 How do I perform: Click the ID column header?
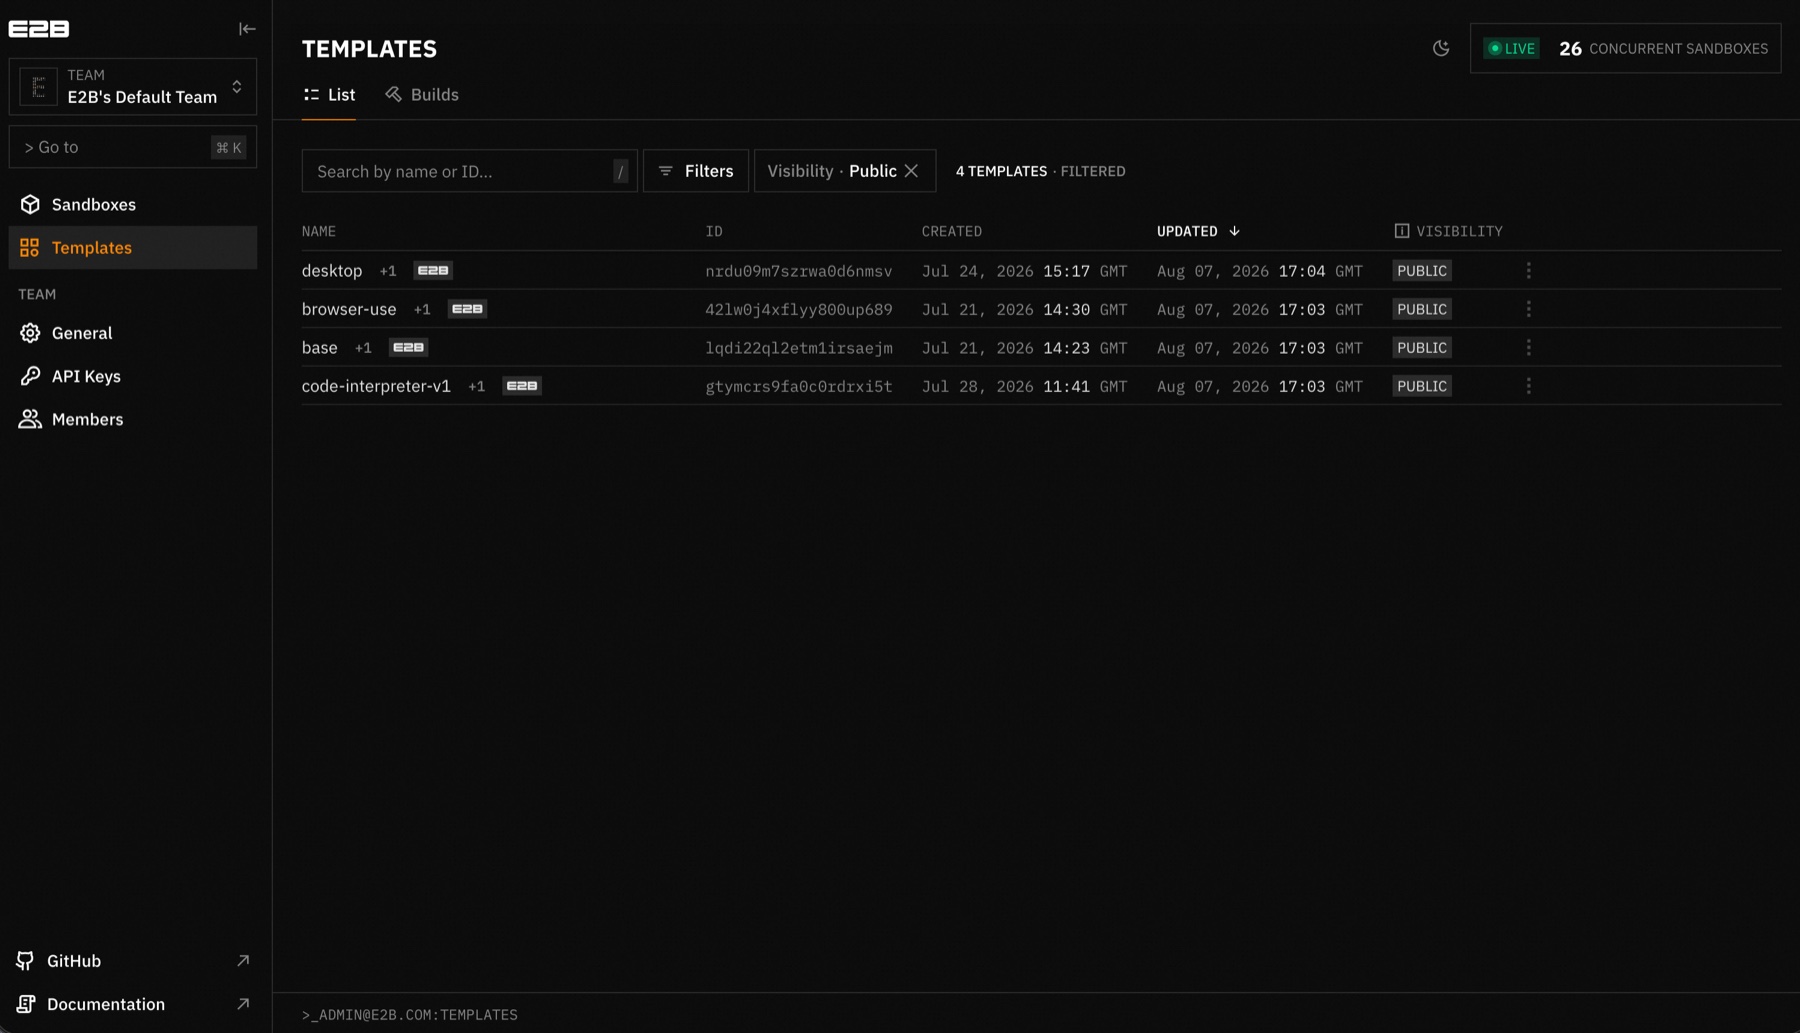[714, 231]
